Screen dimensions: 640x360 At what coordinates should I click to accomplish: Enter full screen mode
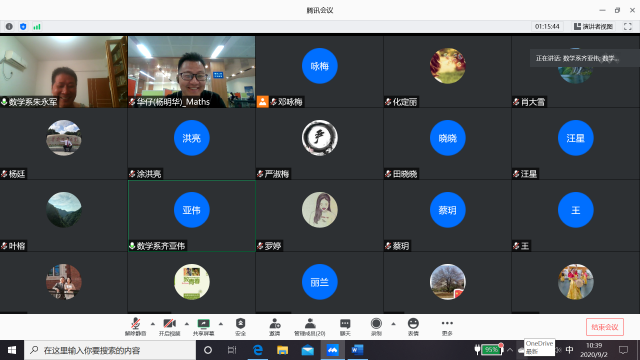pos(628,27)
